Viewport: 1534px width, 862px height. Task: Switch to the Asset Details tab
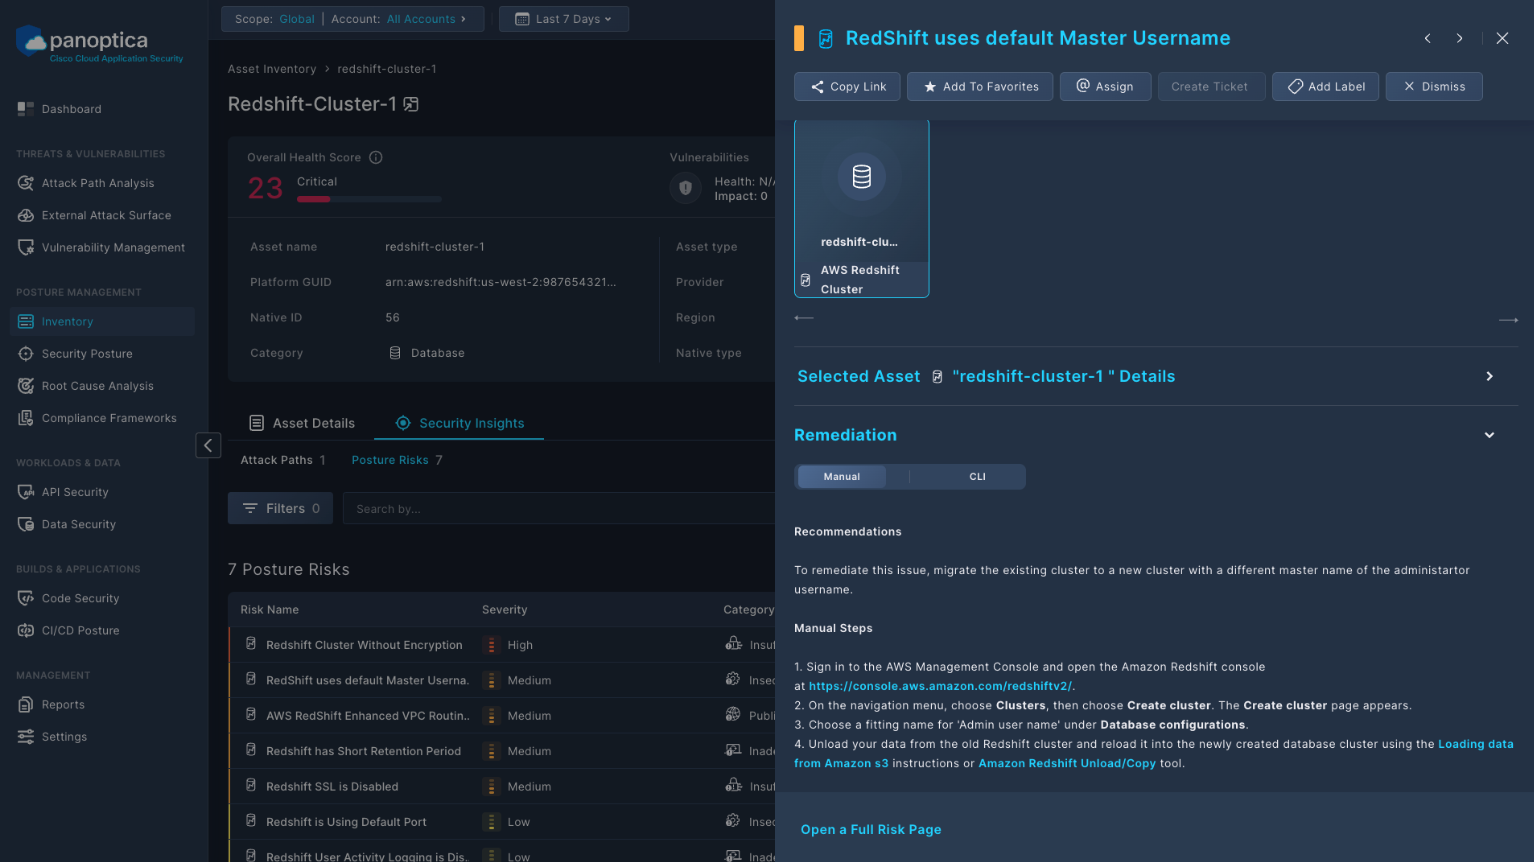coord(302,423)
